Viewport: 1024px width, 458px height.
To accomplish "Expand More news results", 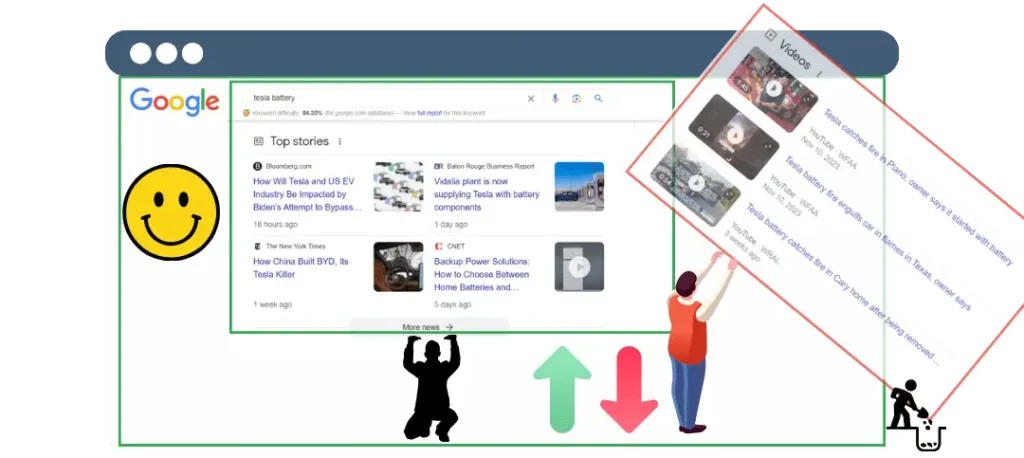I will coord(428,327).
